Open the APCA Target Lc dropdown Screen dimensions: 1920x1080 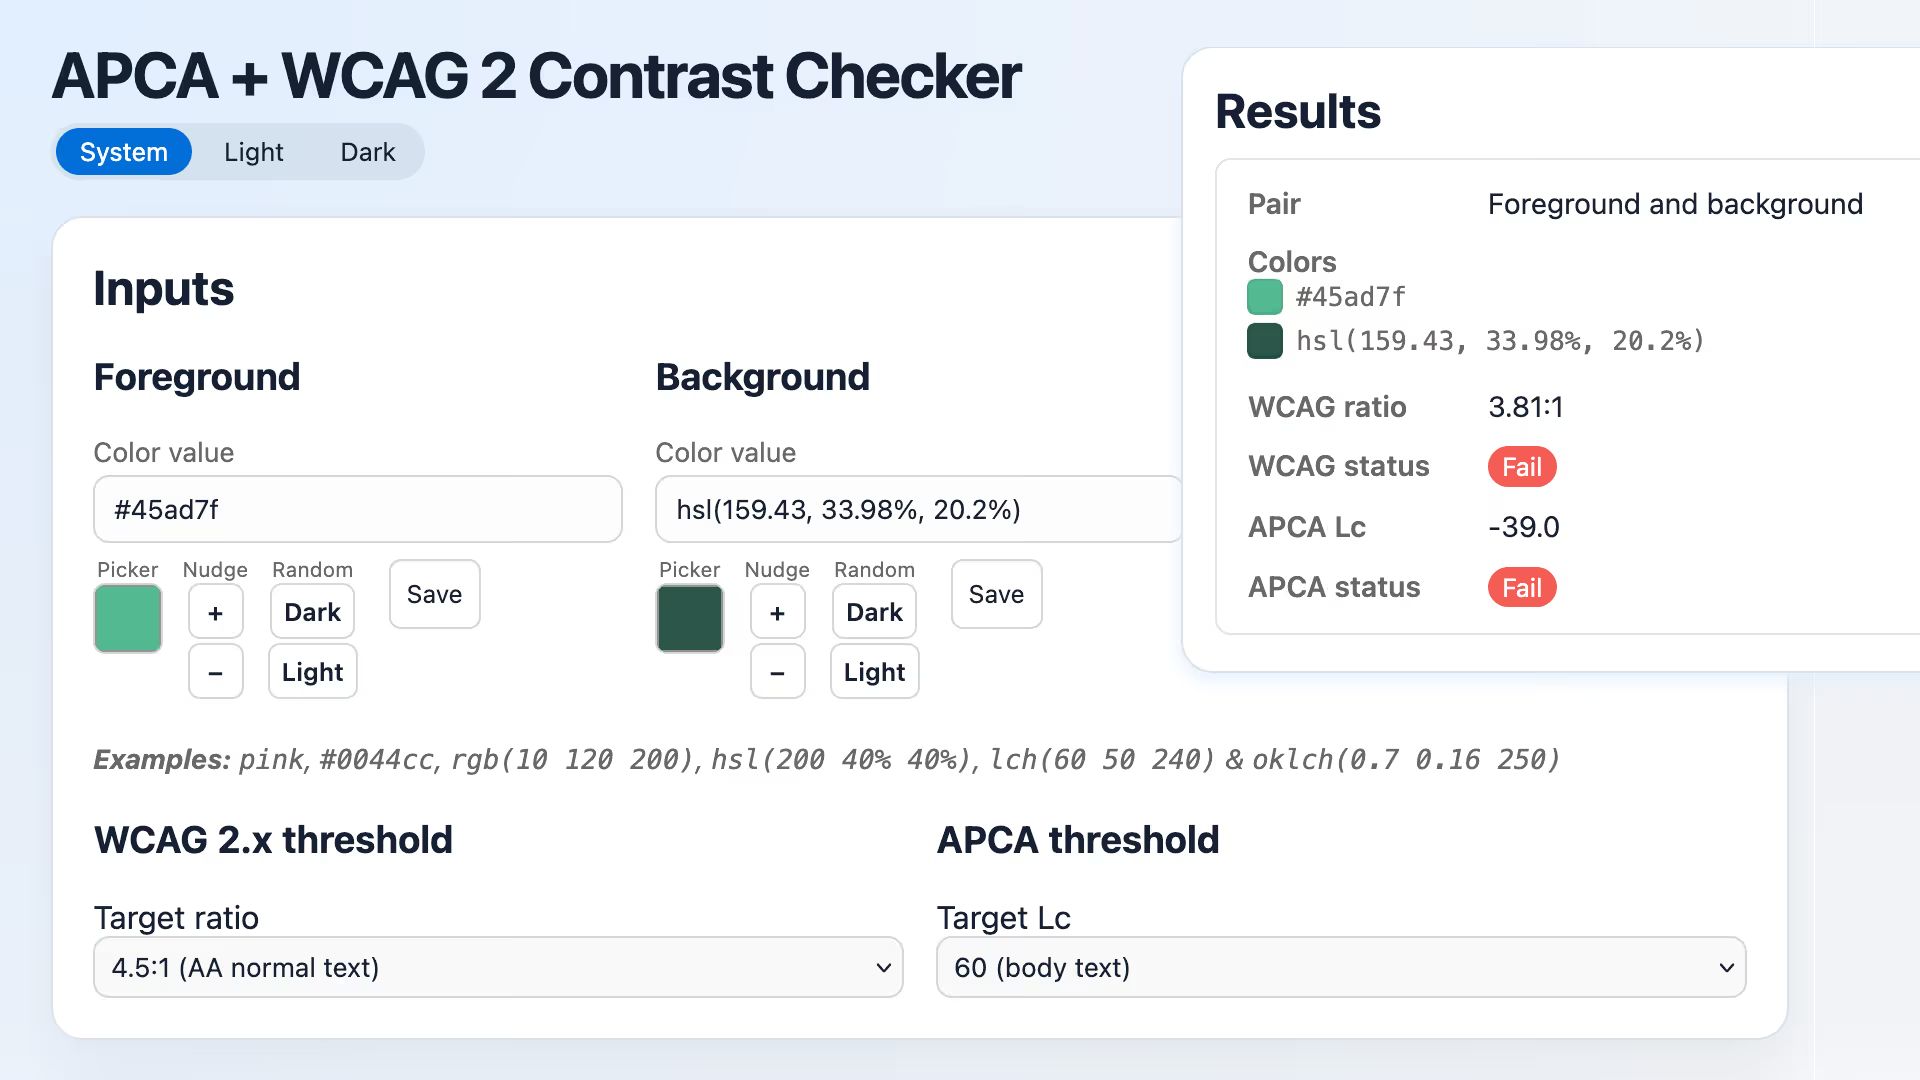[x=1341, y=967]
